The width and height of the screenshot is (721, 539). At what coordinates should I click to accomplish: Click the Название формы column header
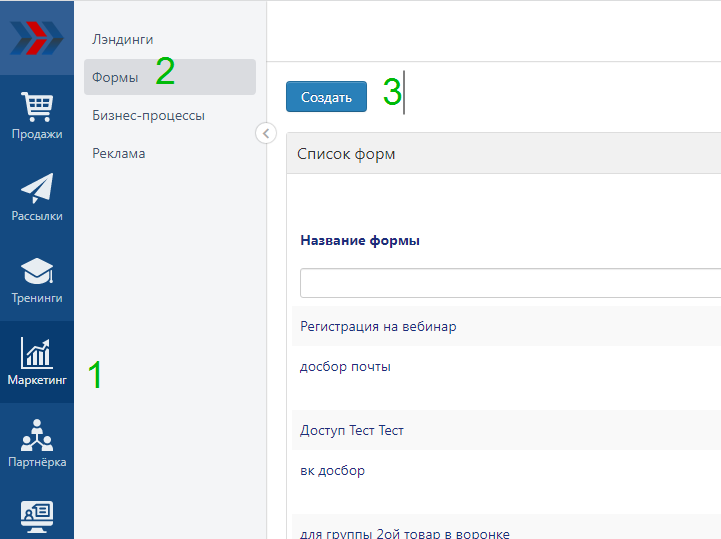(360, 240)
